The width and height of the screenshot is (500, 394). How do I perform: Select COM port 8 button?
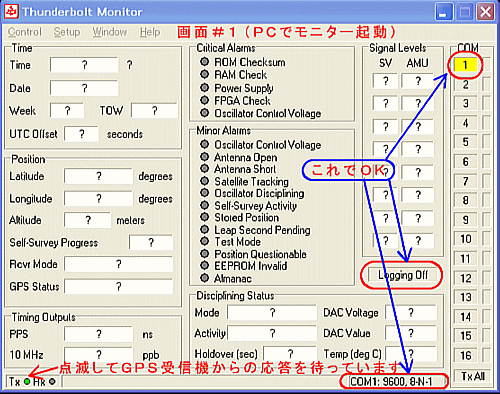tap(465, 200)
